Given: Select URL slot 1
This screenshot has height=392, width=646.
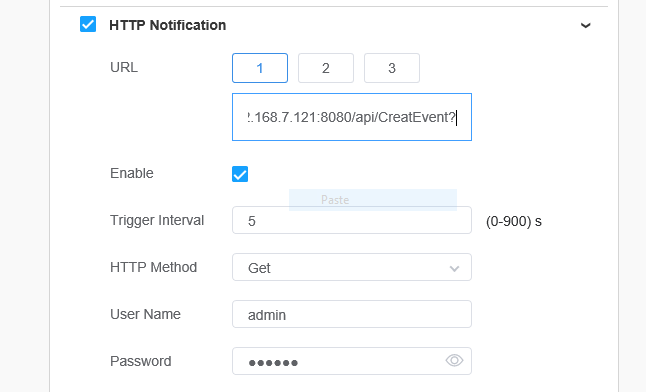Looking at the screenshot, I should tap(260, 68).
